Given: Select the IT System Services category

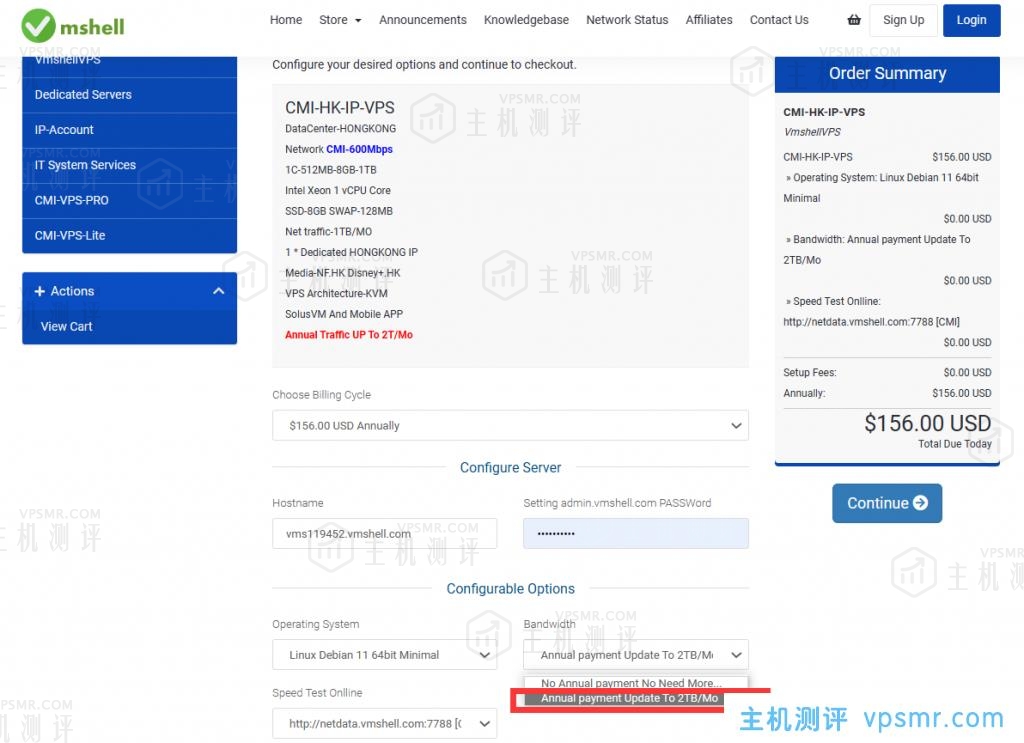Looking at the screenshot, I should [x=129, y=165].
